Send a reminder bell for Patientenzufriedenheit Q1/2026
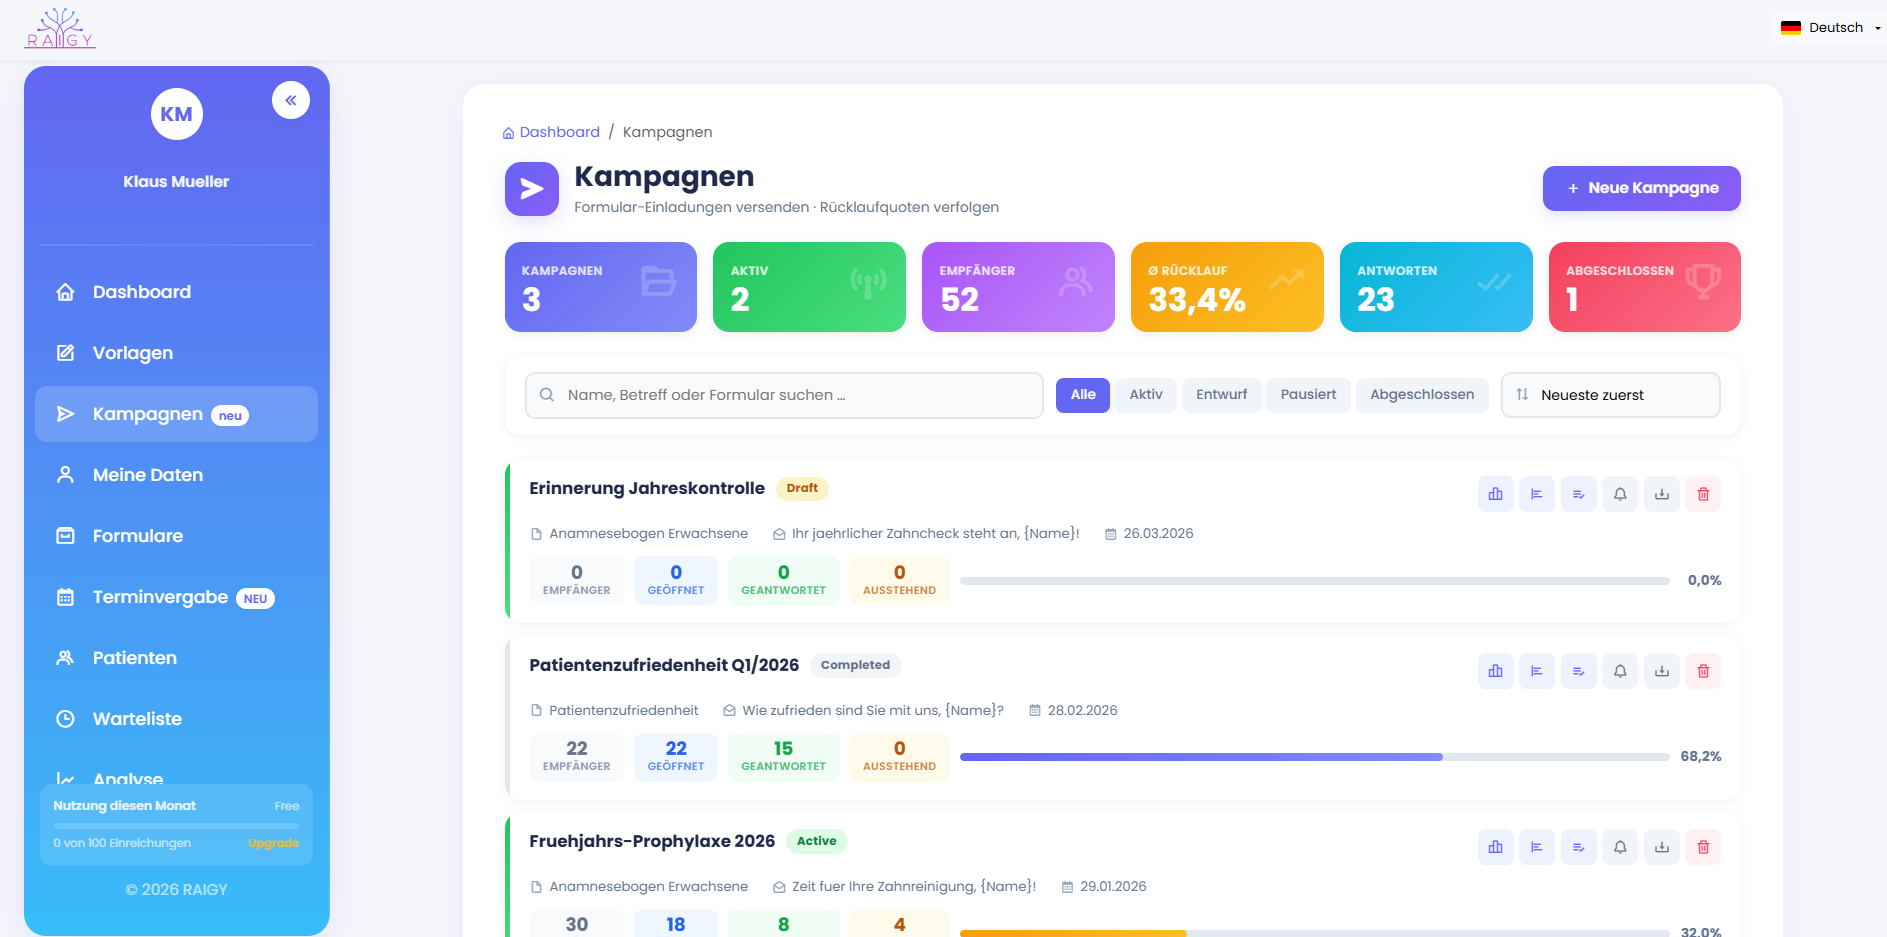 pos(1620,671)
